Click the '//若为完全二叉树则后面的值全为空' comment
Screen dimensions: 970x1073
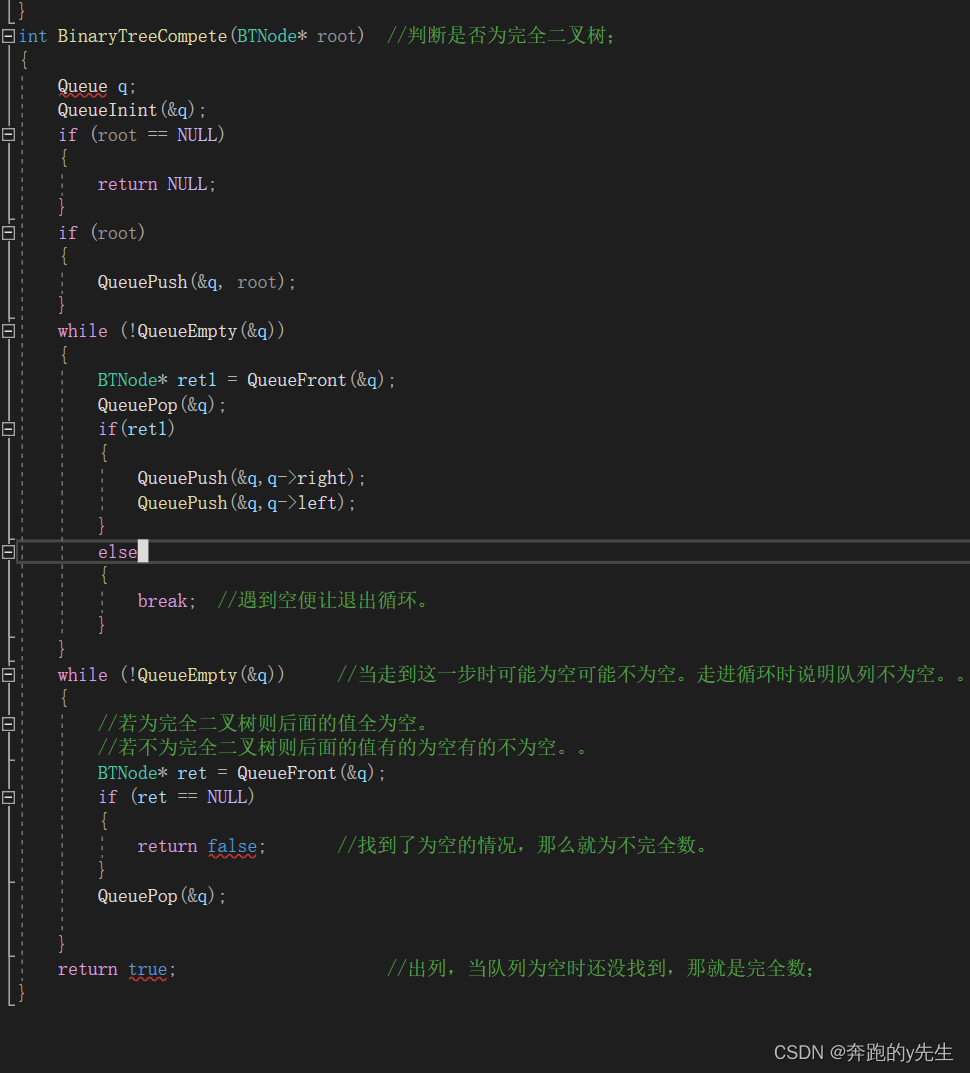(263, 723)
